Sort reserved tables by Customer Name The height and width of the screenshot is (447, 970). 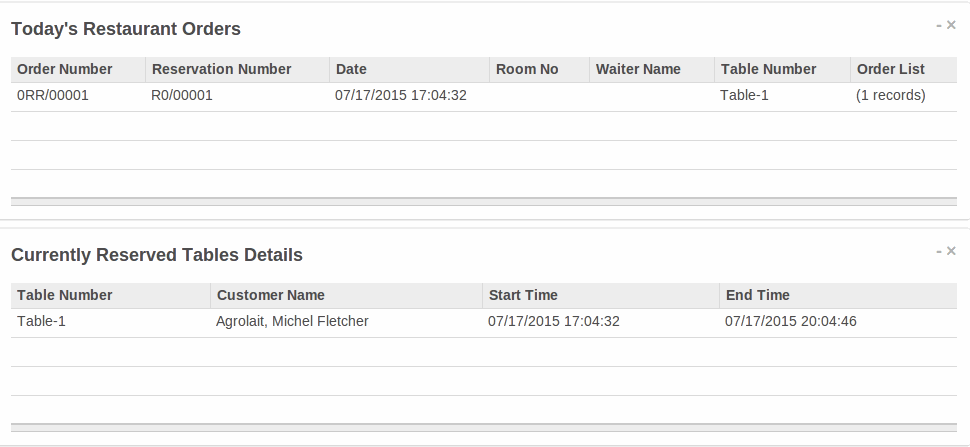271,295
